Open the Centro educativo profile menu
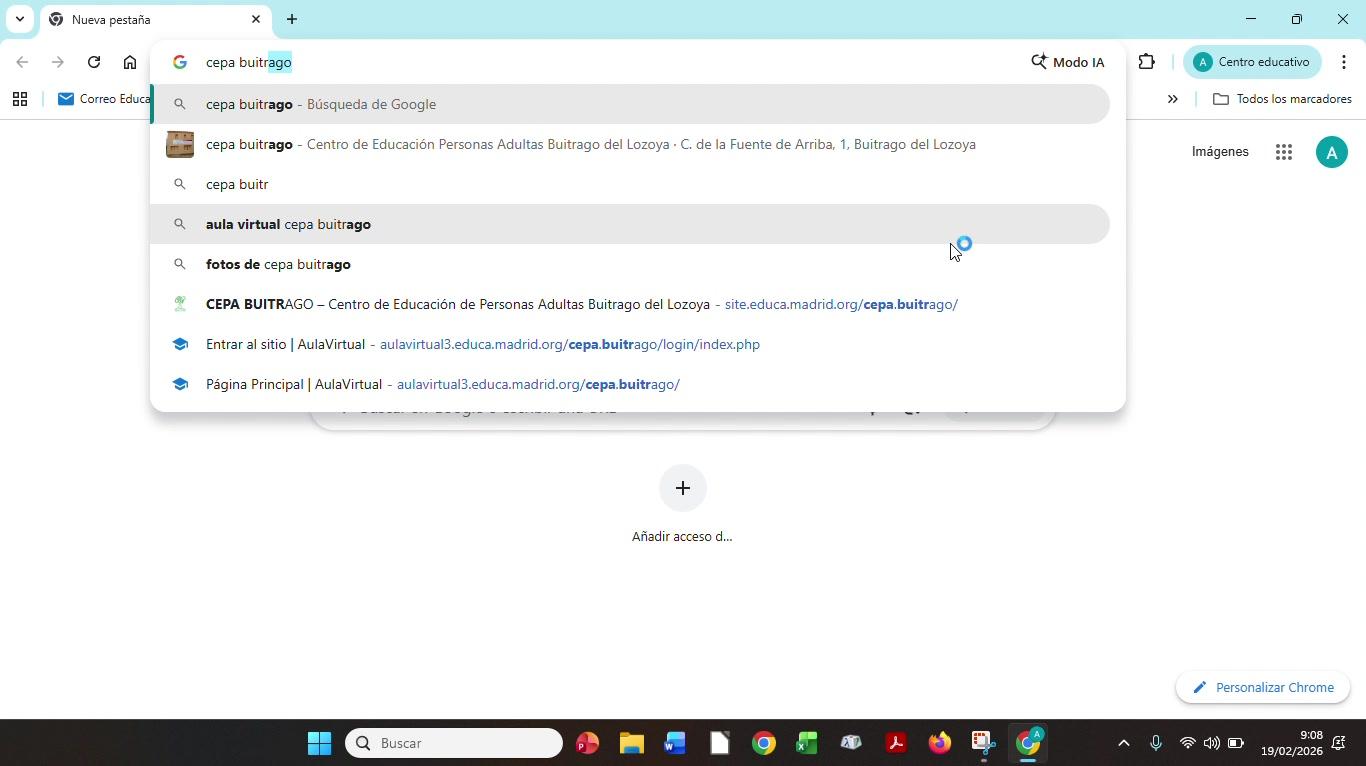The height and width of the screenshot is (766, 1366). pyautogui.click(x=1252, y=62)
